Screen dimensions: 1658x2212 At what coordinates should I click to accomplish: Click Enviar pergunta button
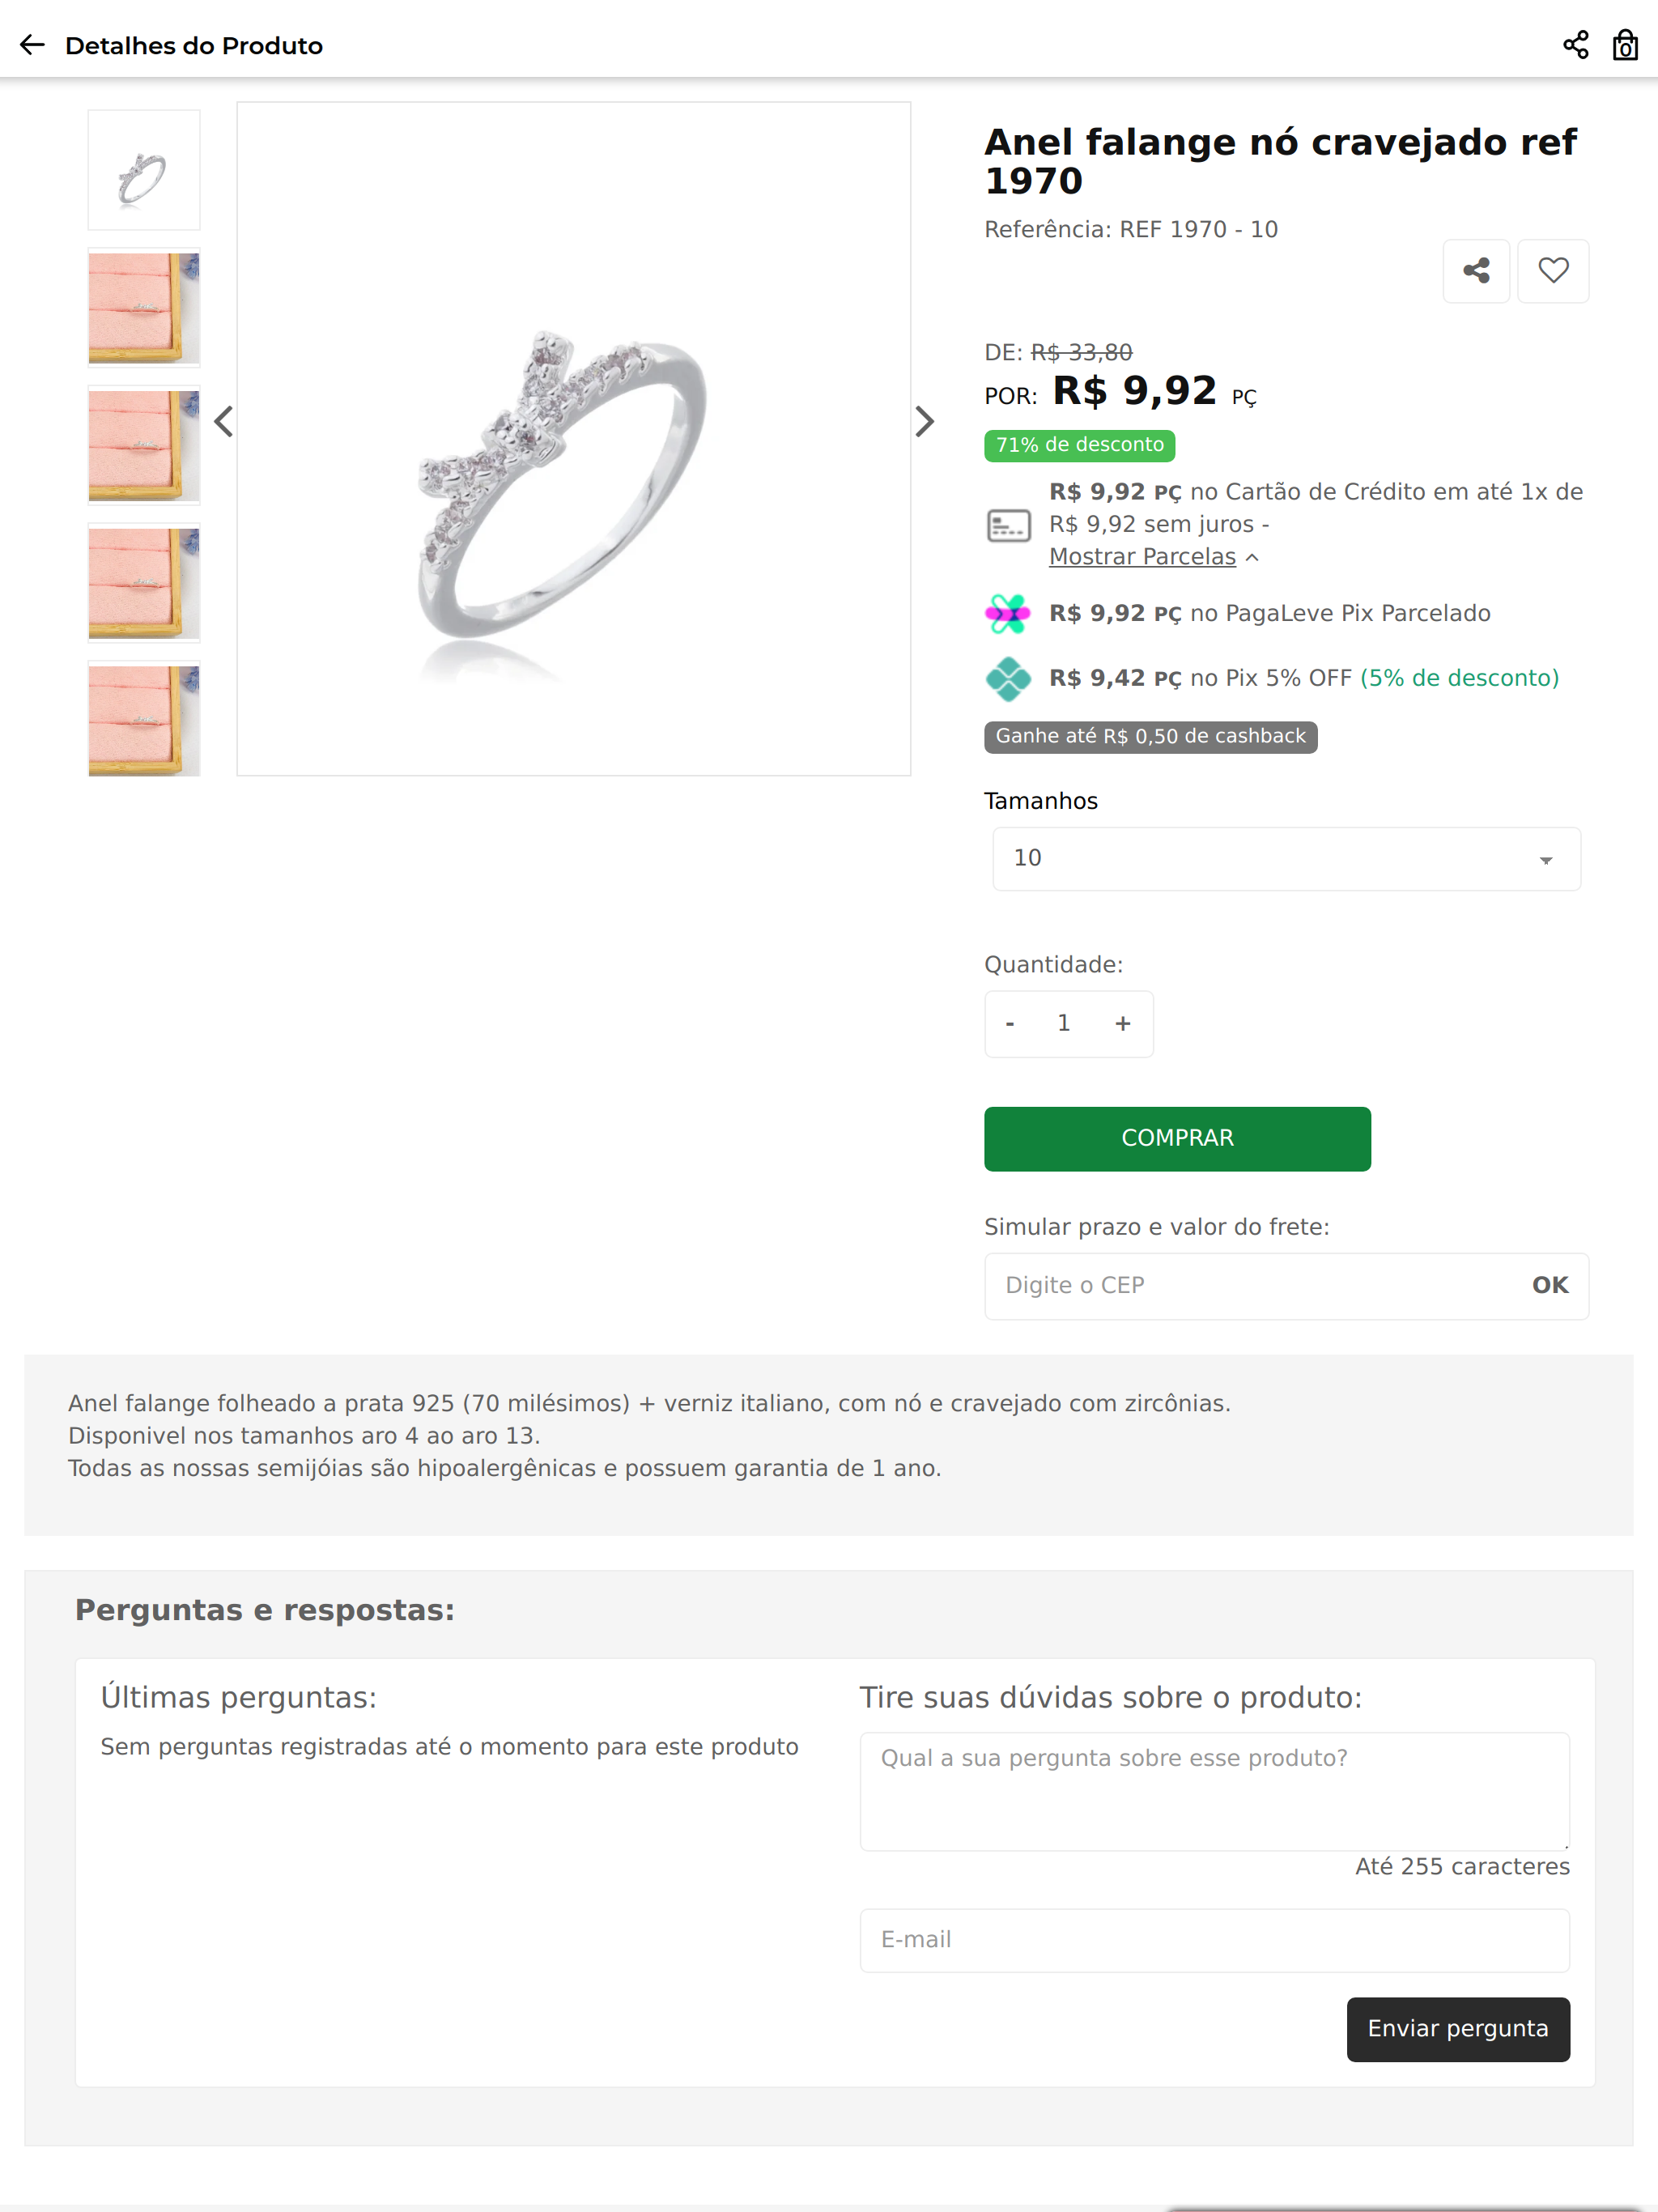1458,2029
